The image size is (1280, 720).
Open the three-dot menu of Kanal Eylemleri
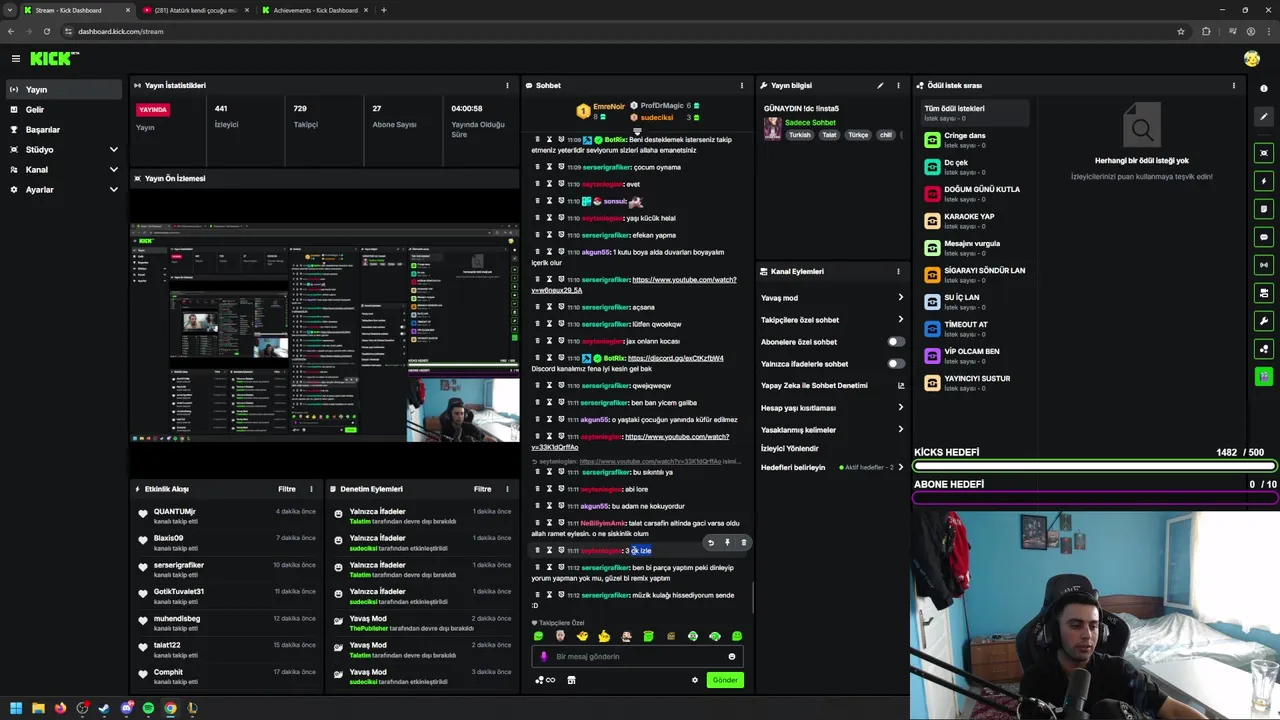point(898,271)
